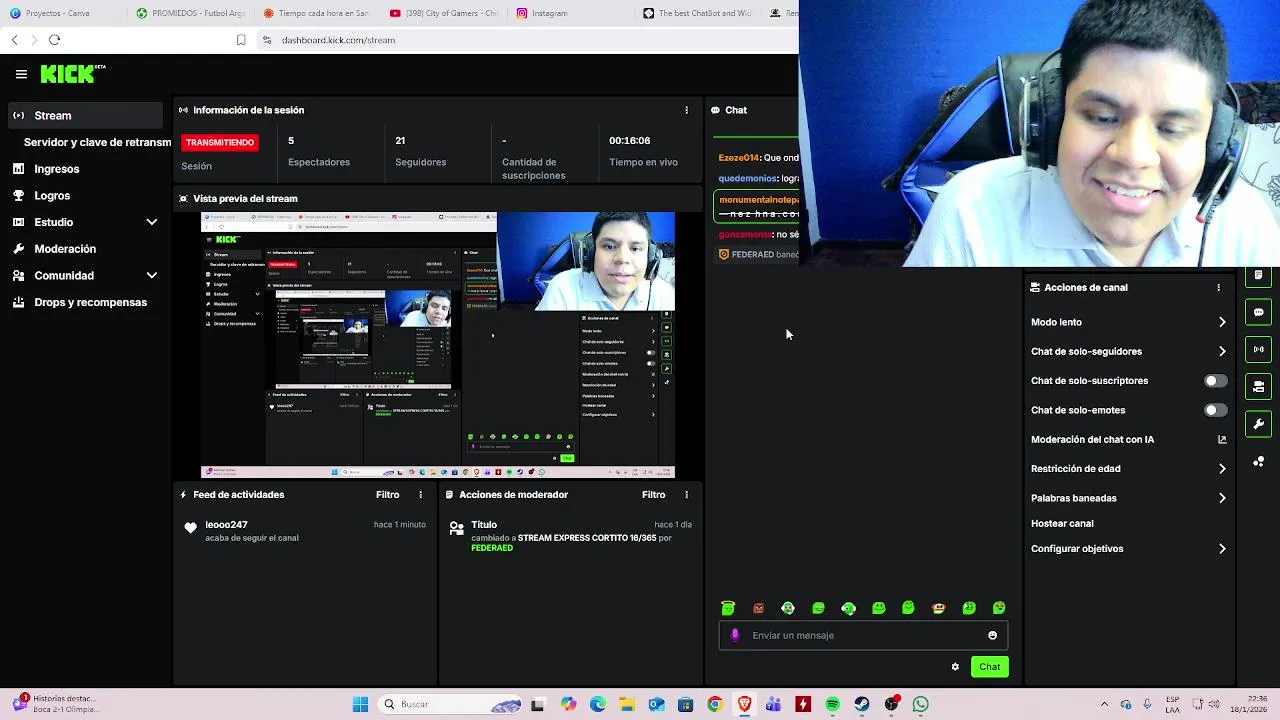Click the wrench icon in right toolbar
The height and width of the screenshot is (720, 1280).
1258,424
